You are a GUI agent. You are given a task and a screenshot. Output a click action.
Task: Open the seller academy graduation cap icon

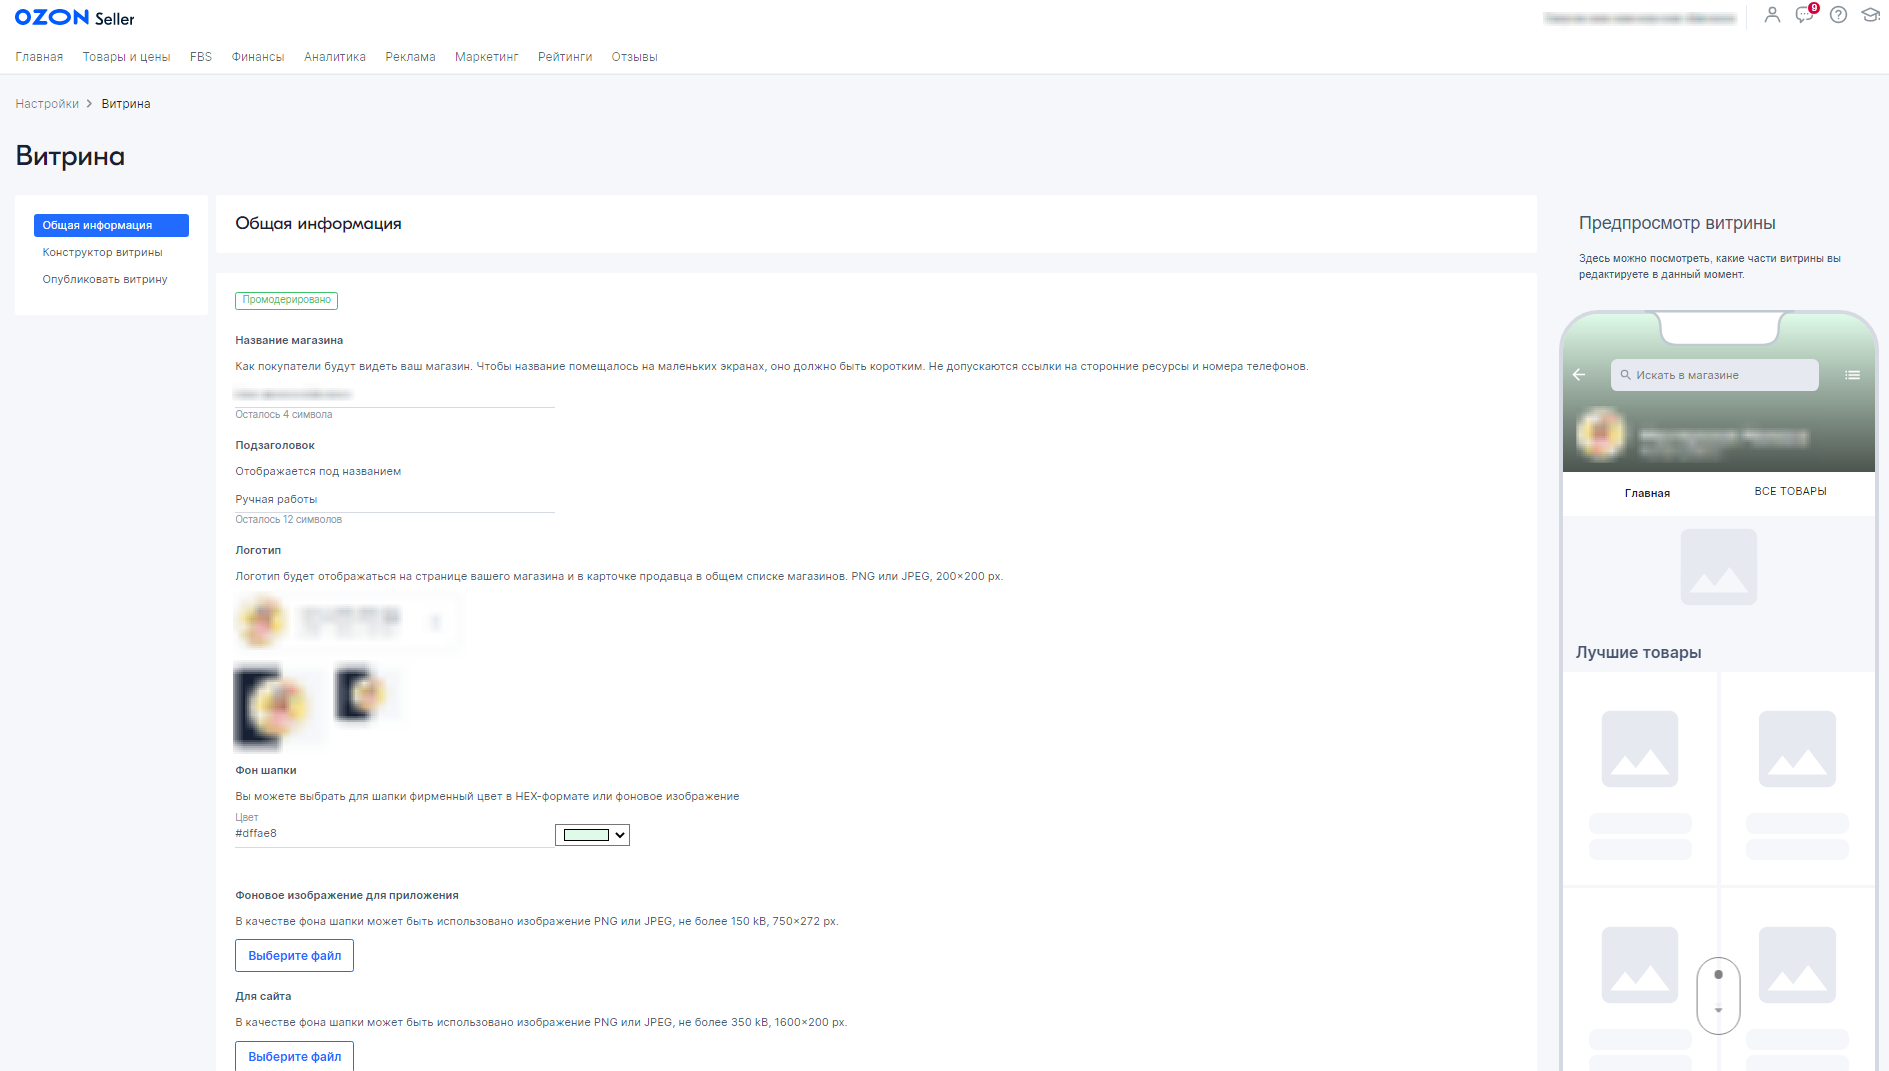pos(1870,15)
